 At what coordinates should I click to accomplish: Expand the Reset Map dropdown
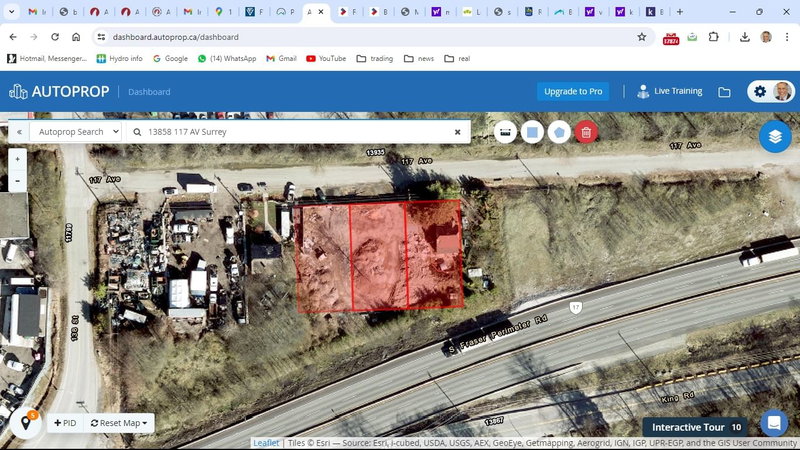(119, 423)
